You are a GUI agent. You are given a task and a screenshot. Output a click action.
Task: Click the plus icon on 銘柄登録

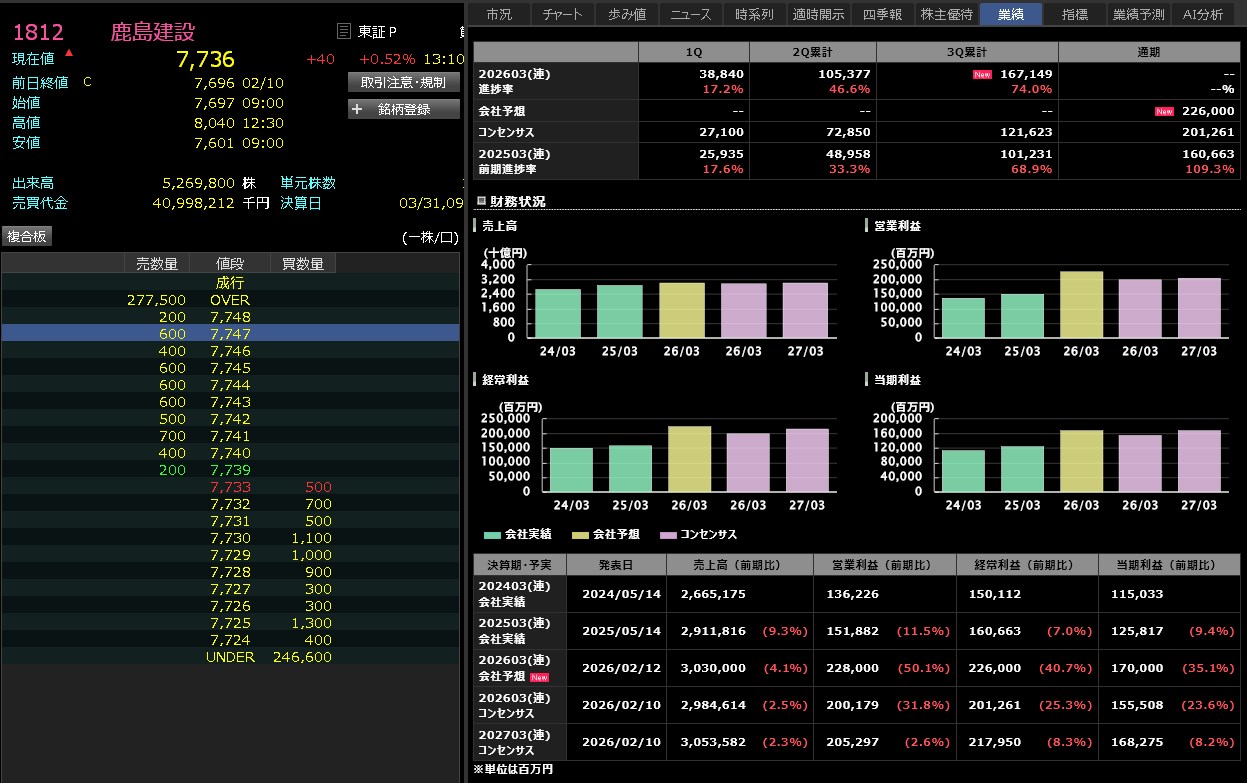[x=357, y=109]
